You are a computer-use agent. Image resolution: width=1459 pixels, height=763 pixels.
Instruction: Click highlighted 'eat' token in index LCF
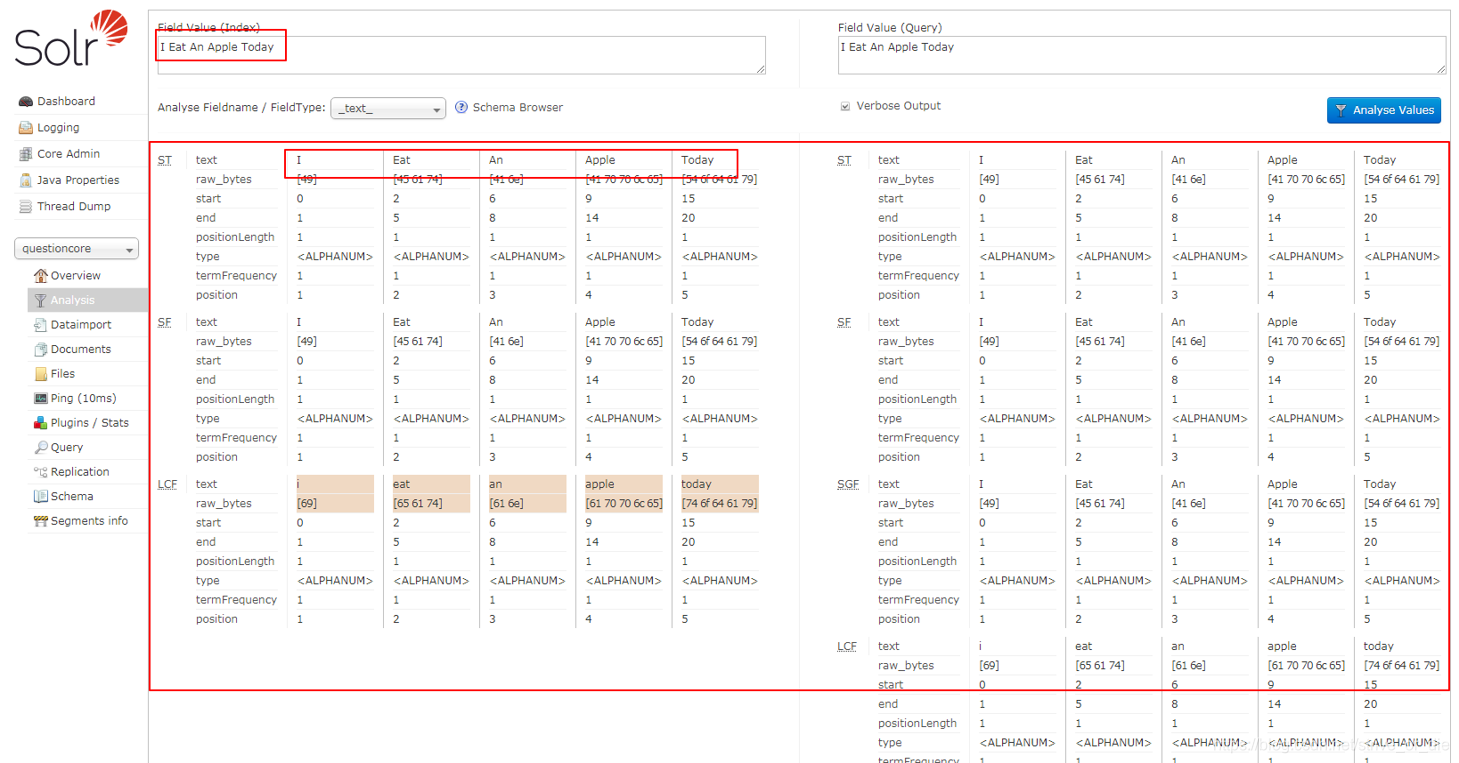coord(431,484)
